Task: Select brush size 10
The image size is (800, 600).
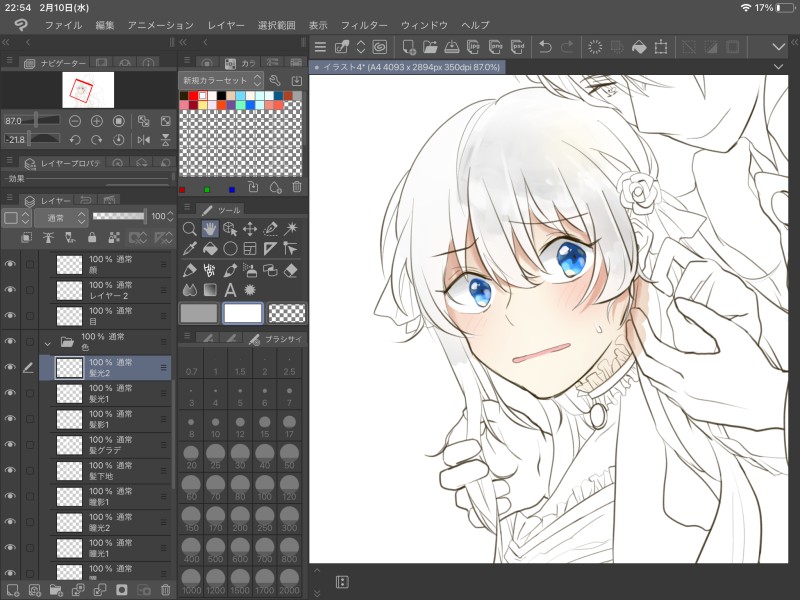Action: [215, 428]
